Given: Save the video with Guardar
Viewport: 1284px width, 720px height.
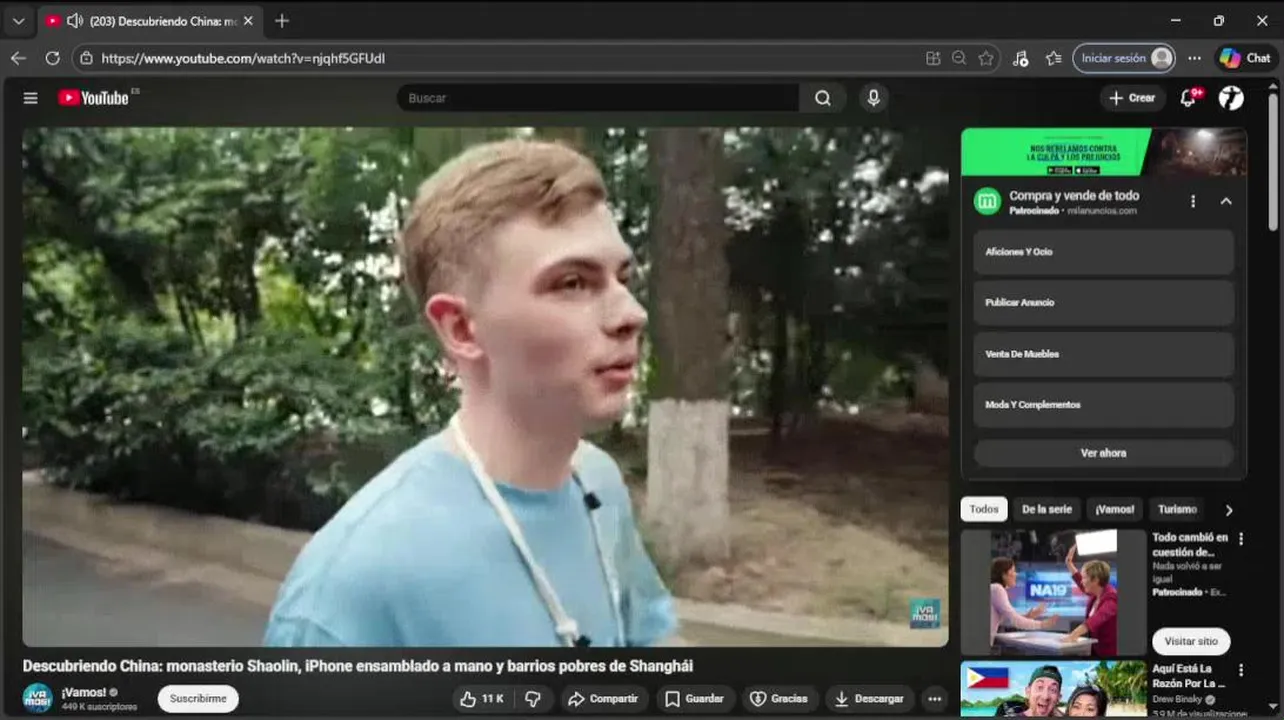Looking at the screenshot, I should coord(694,699).
